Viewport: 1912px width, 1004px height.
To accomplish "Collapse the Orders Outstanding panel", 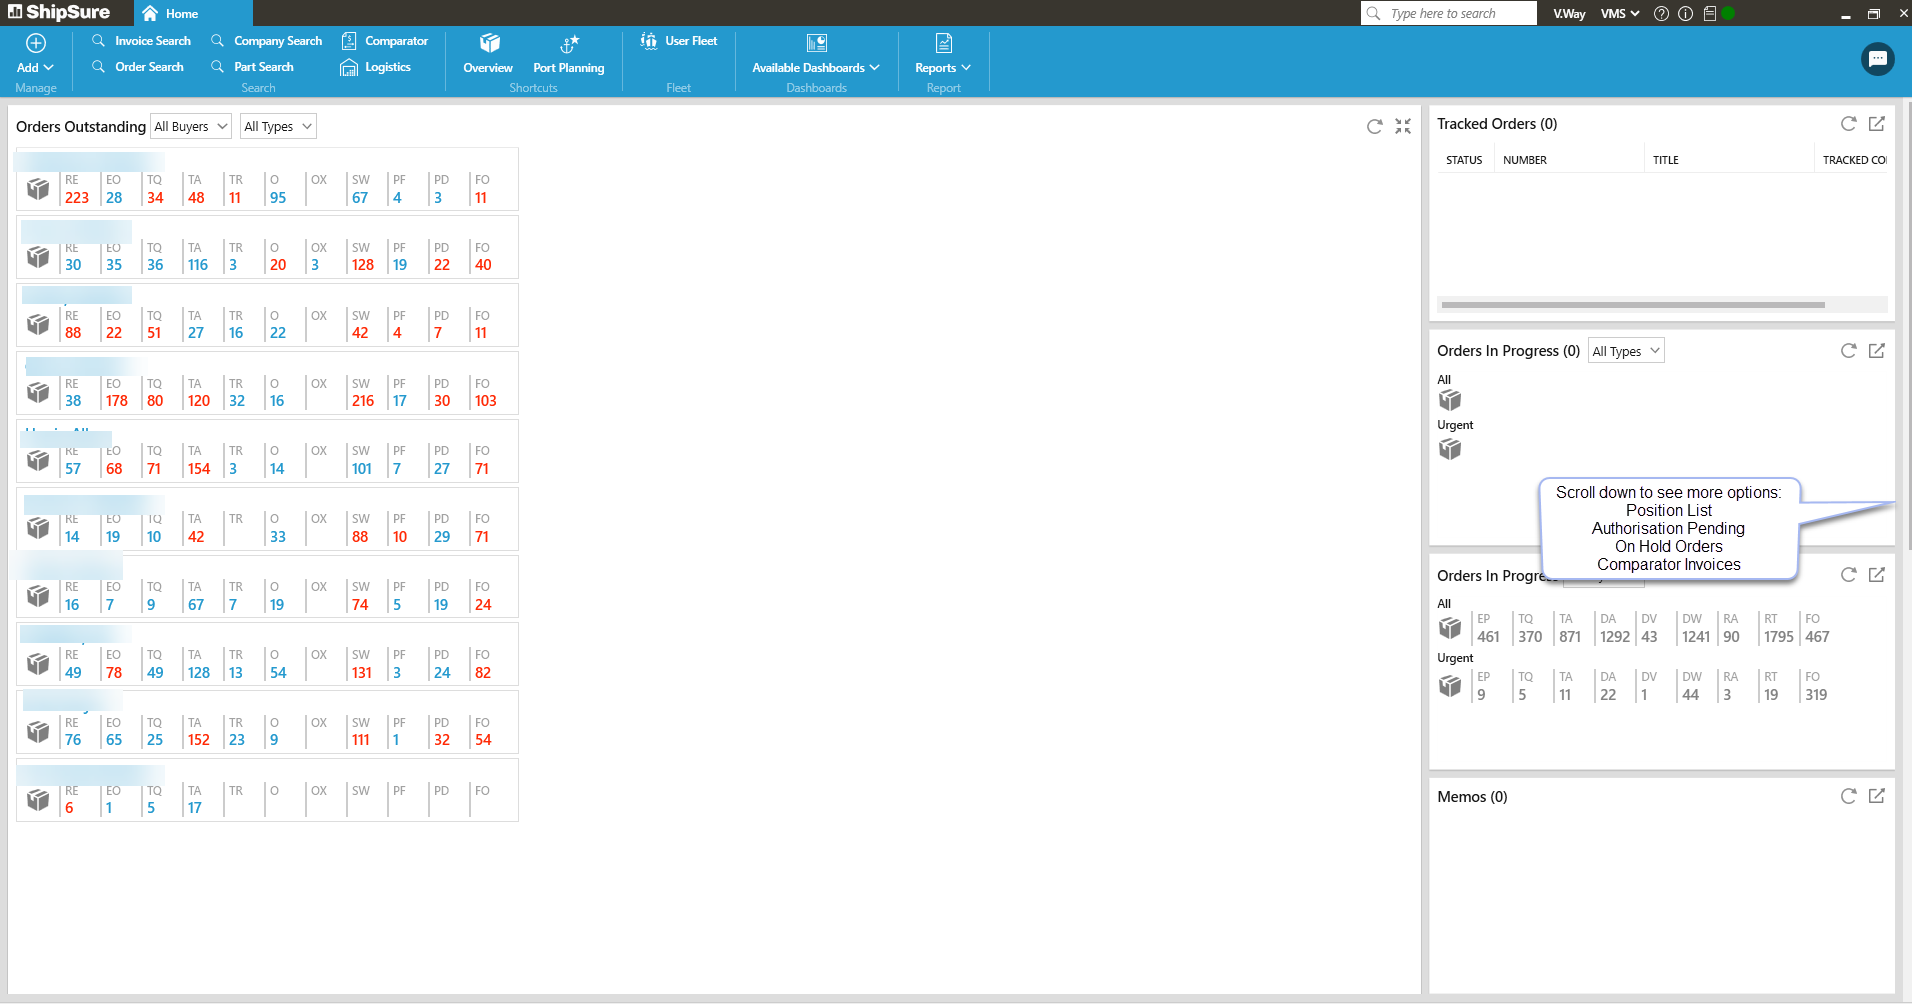I will (x=1403, y=126).
